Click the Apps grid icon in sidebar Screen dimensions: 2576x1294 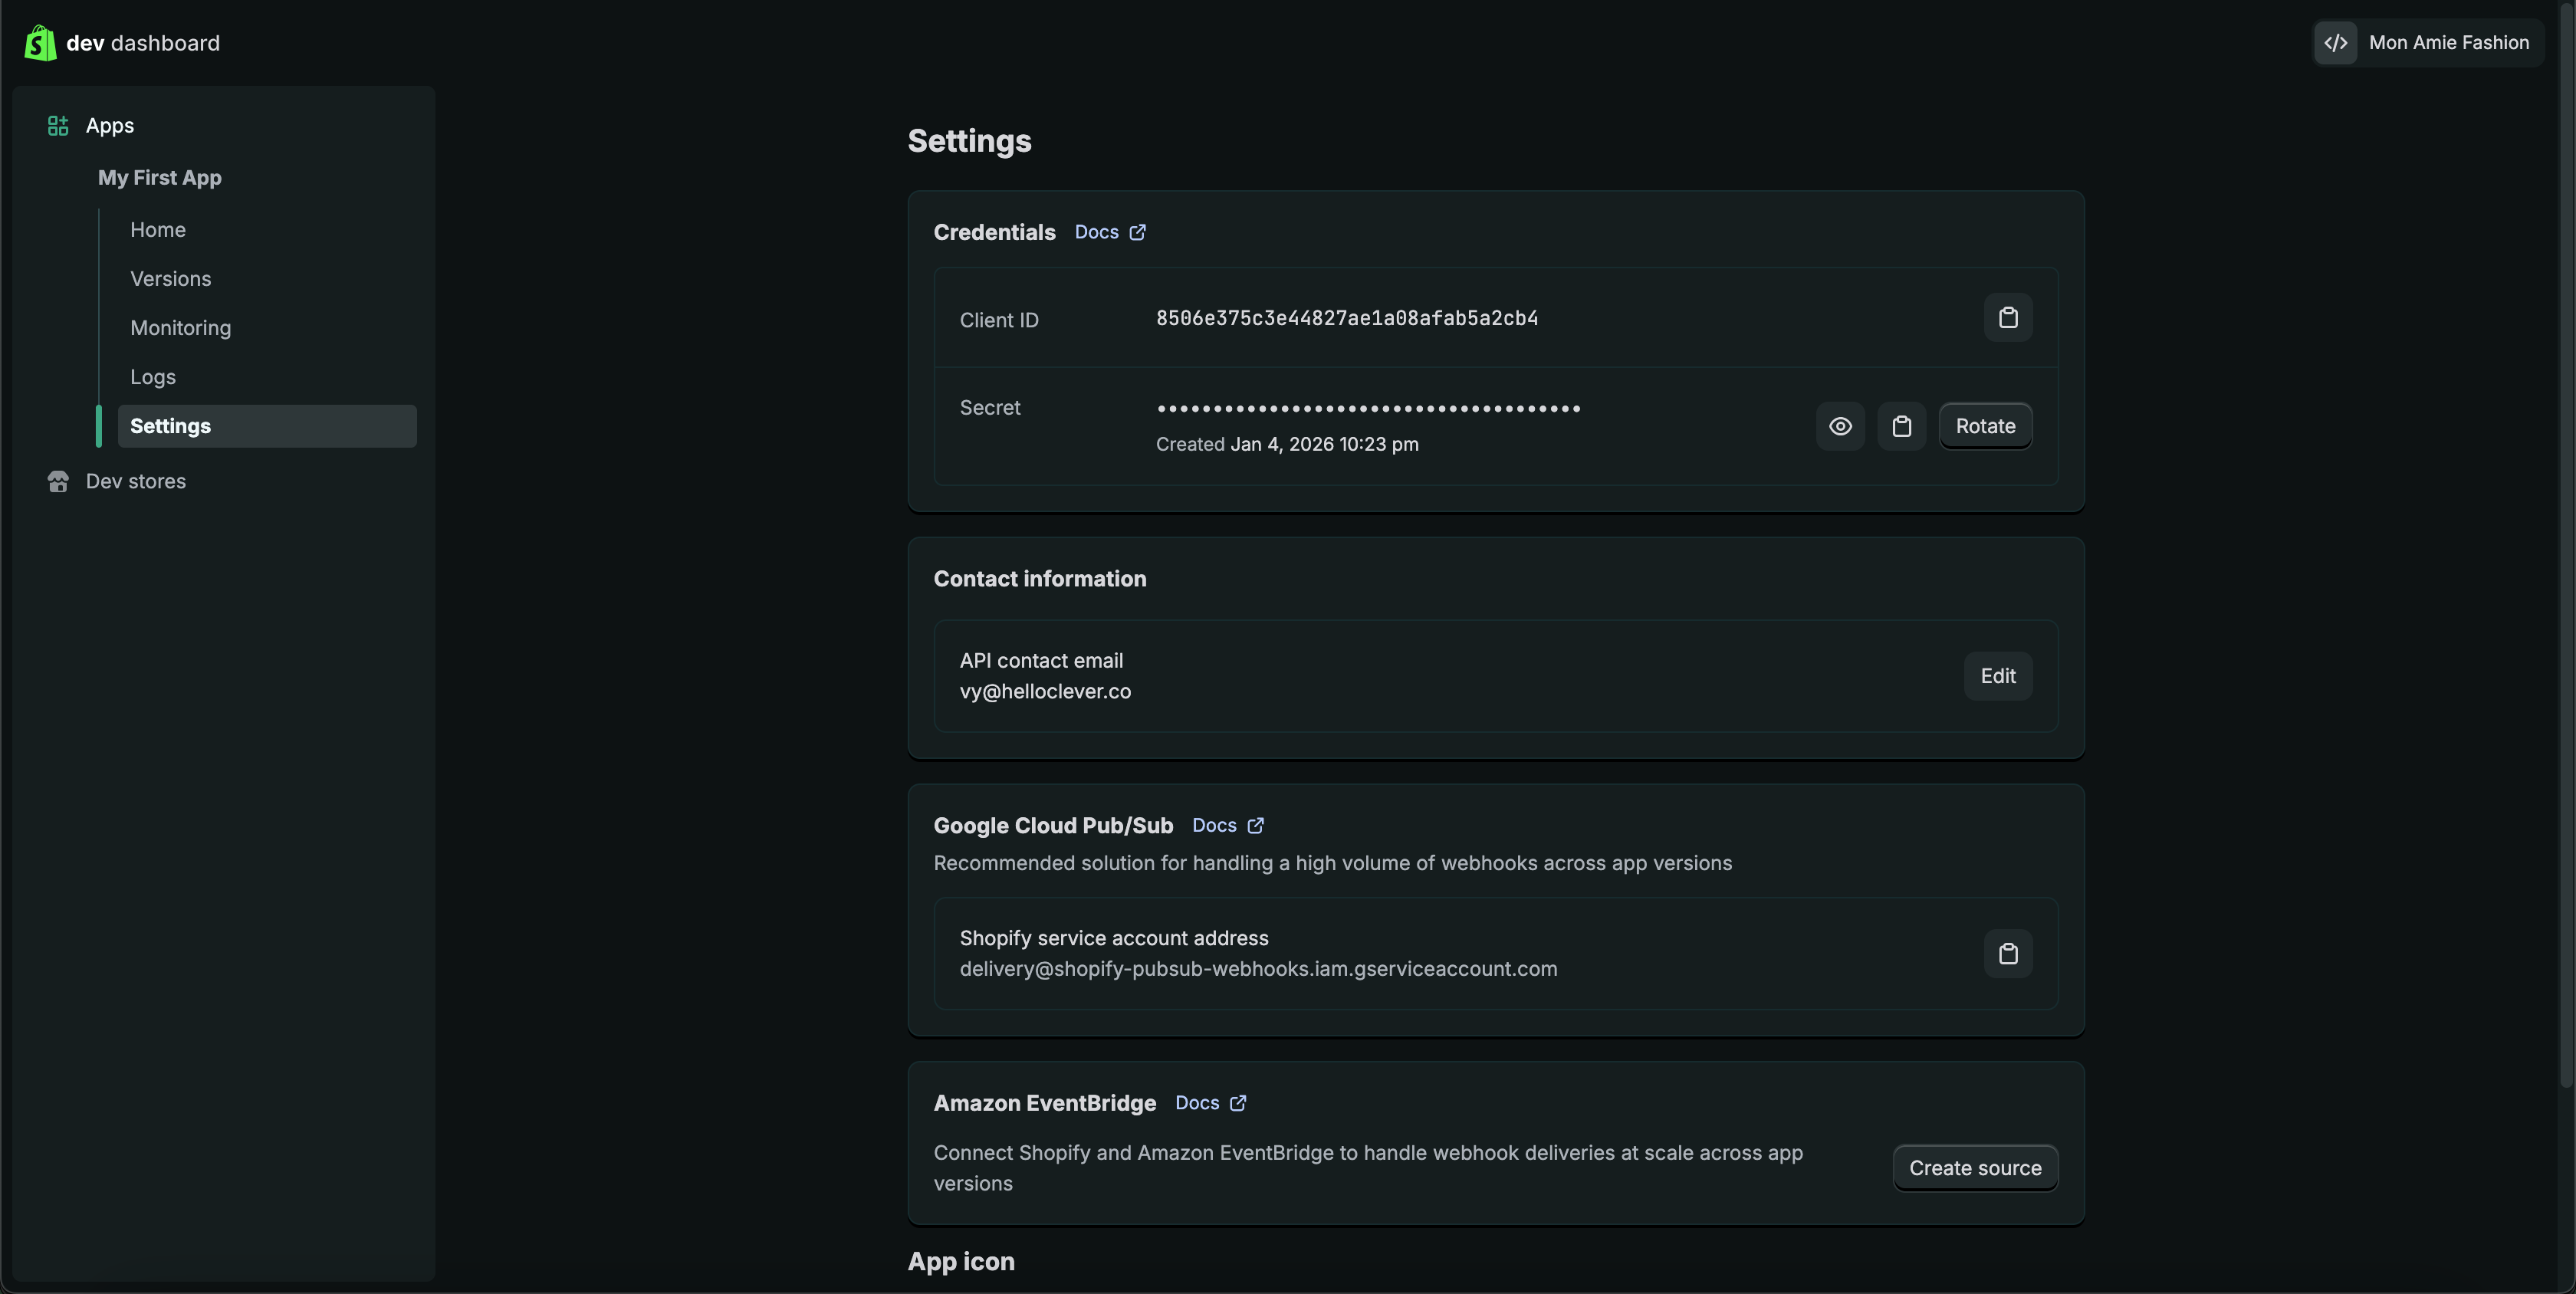[58, 126]
